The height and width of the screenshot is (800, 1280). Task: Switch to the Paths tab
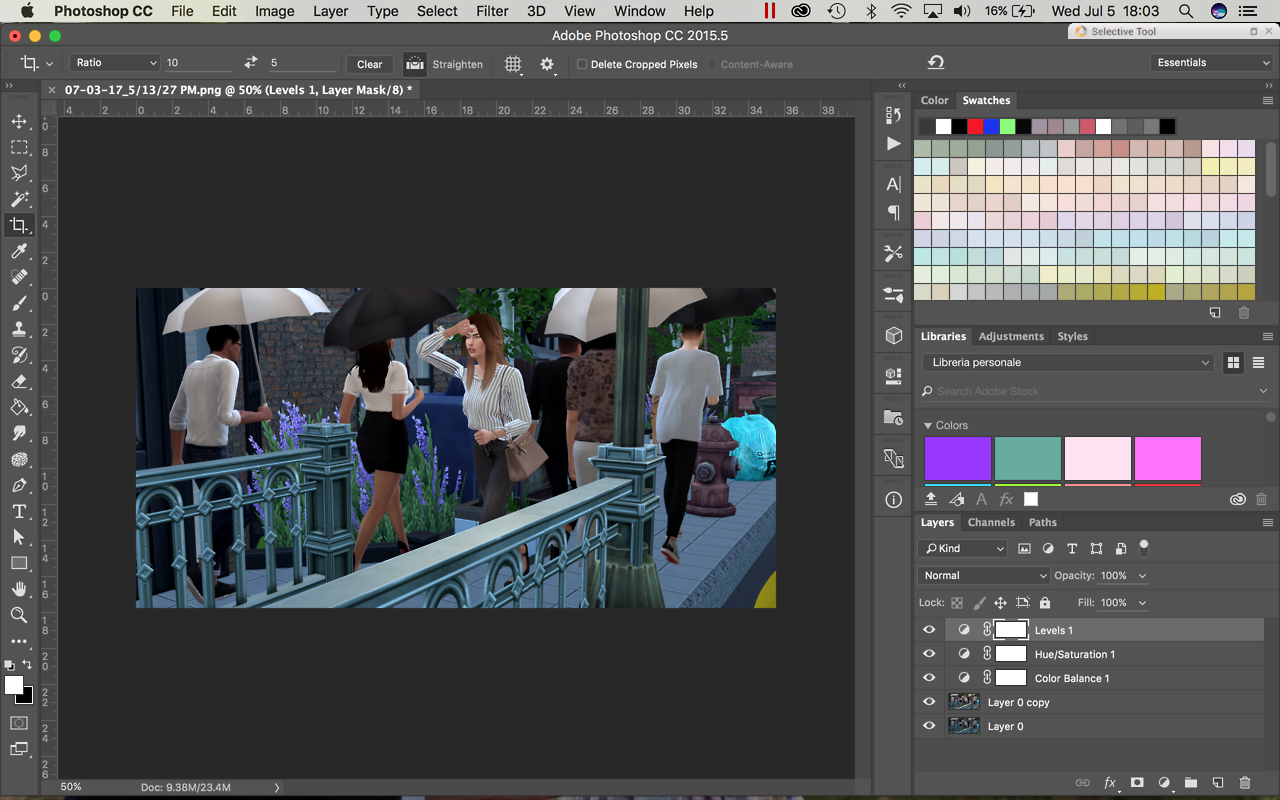[1043, 523]
